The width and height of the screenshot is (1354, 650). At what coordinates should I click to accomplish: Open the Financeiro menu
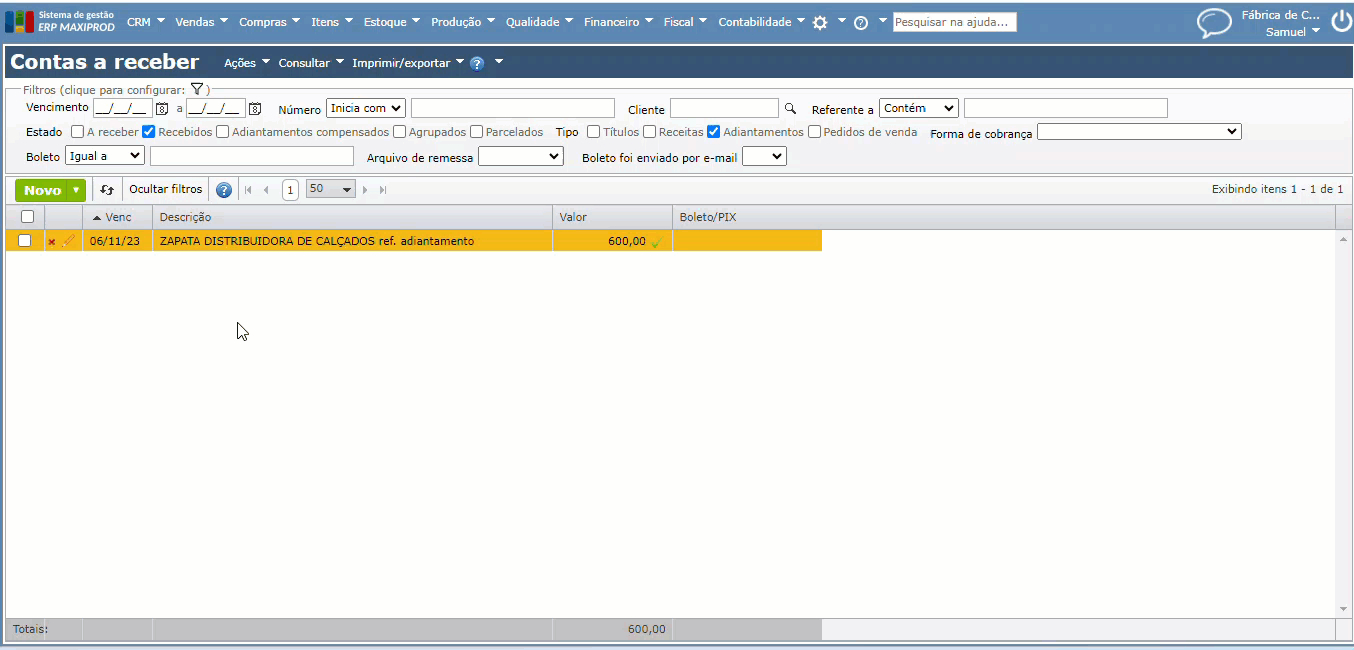point(619,22)
